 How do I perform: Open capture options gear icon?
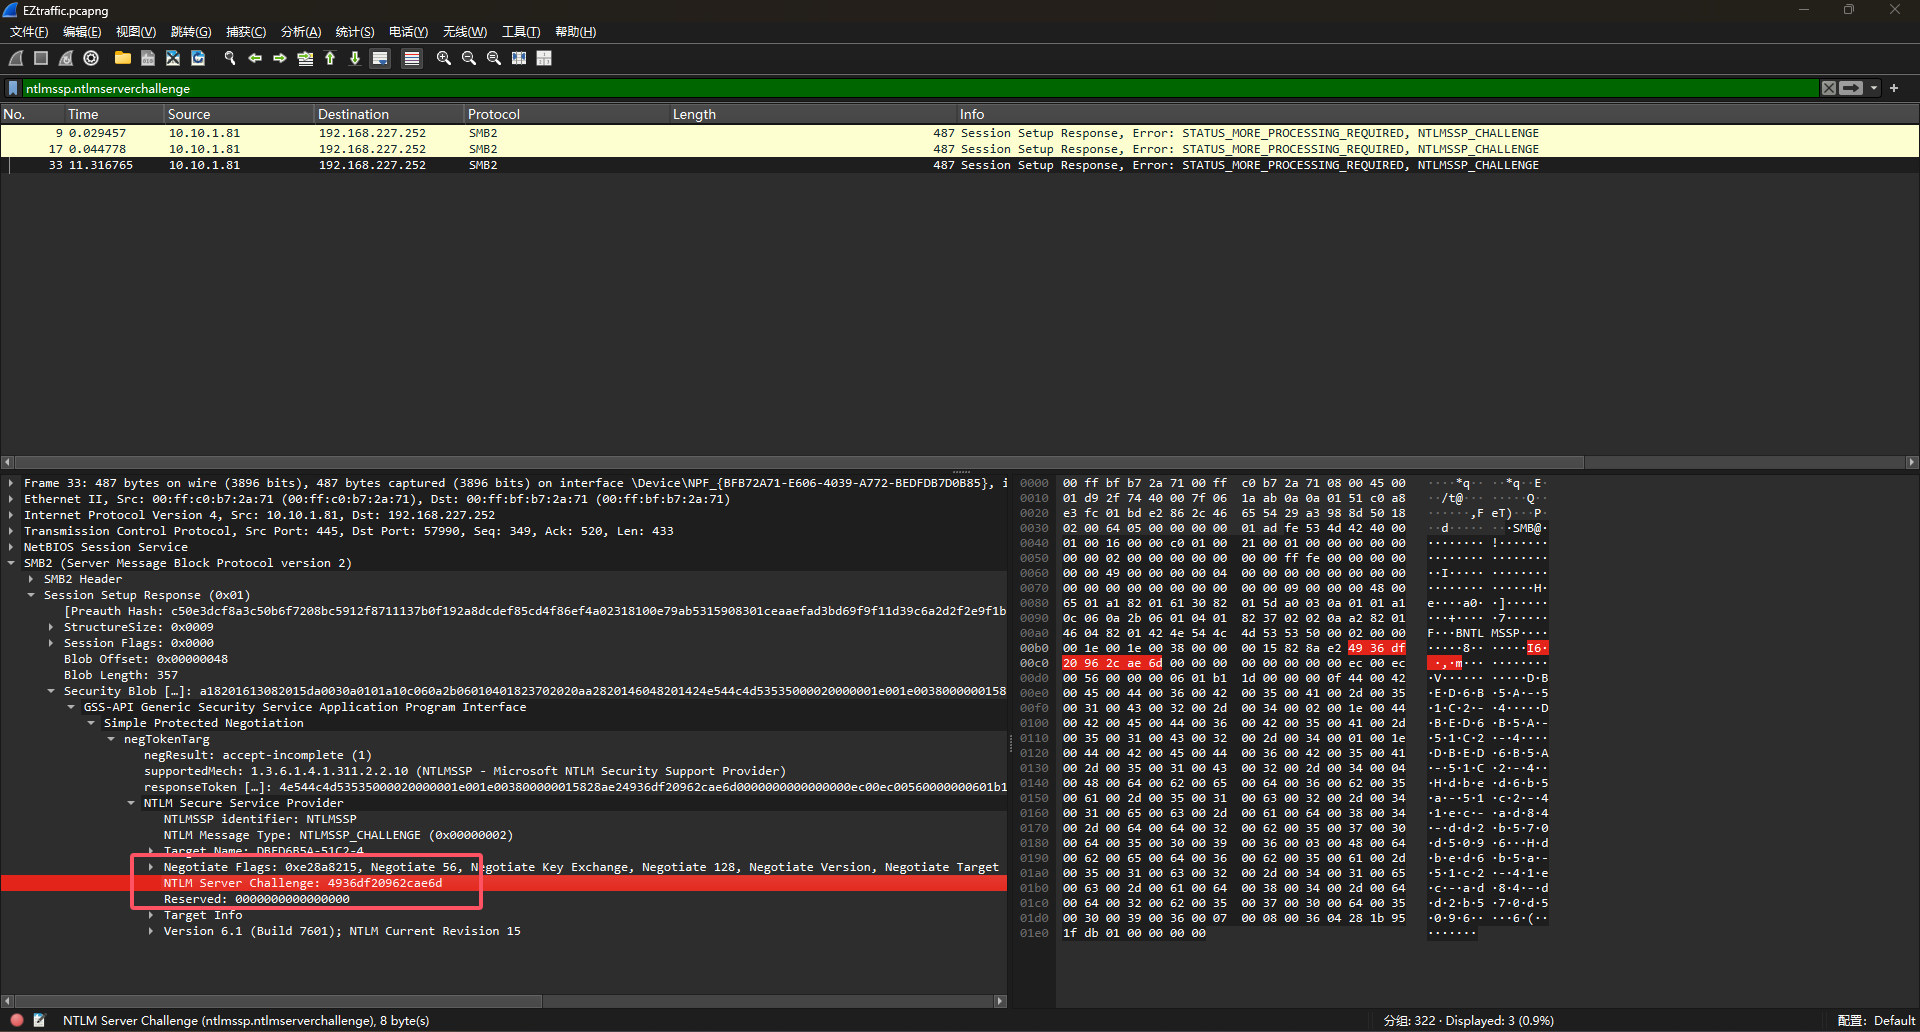pyautogui.click(x=91, y=59)
